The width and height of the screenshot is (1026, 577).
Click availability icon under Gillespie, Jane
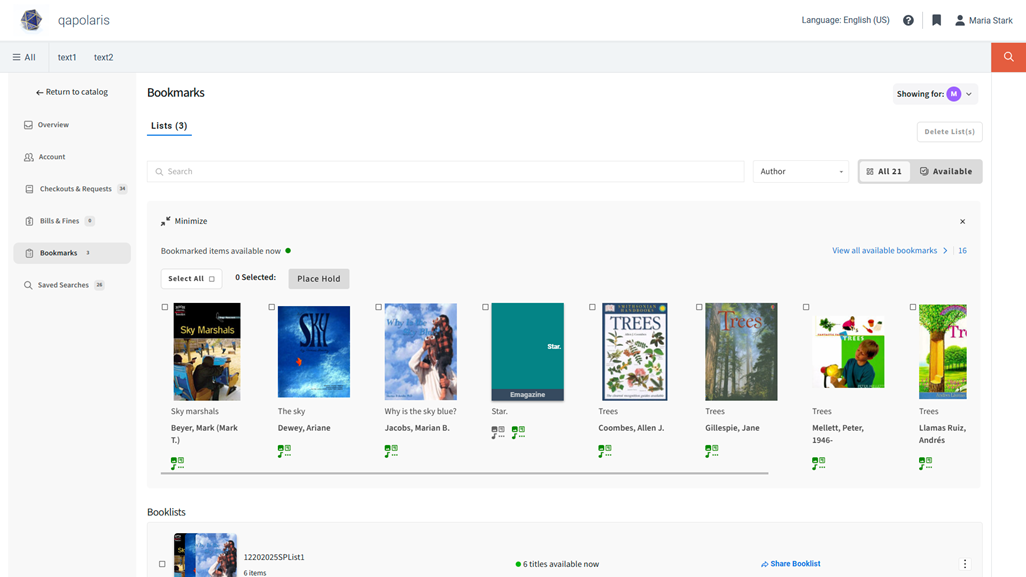pyautogui.click(x=711, y=451)
